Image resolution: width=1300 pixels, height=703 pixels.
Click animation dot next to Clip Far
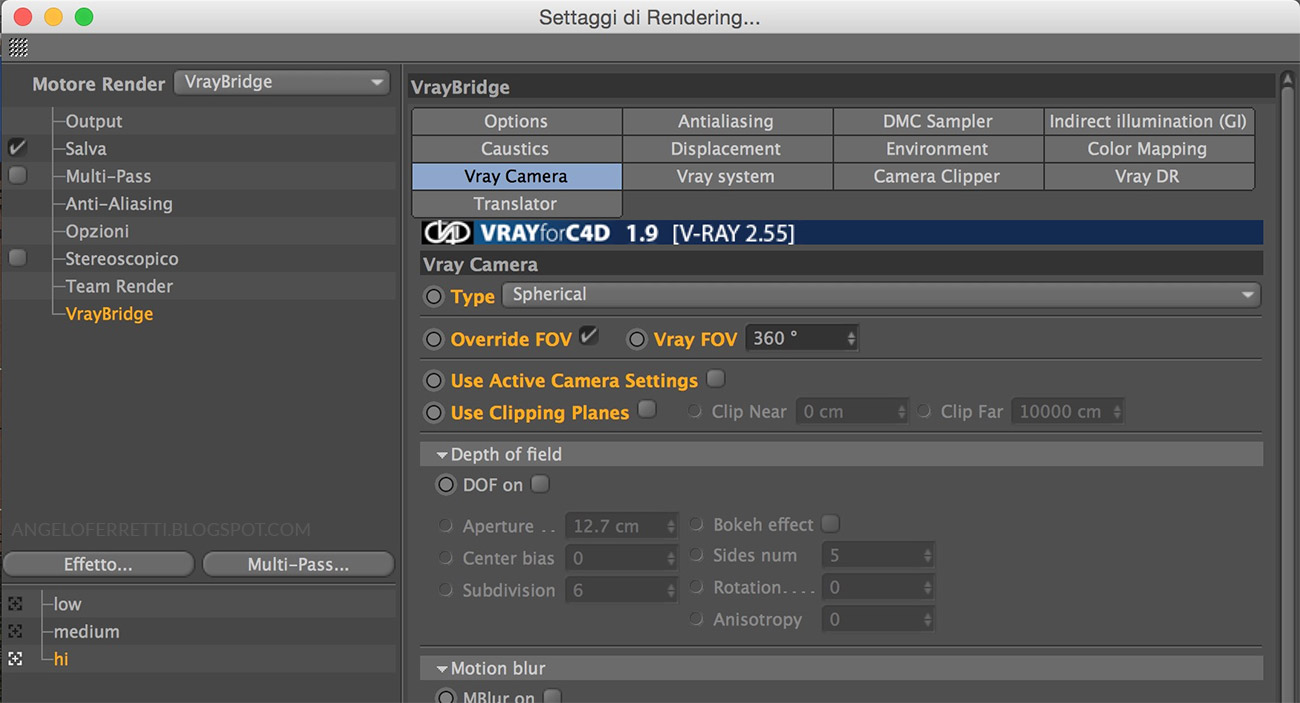924,411
